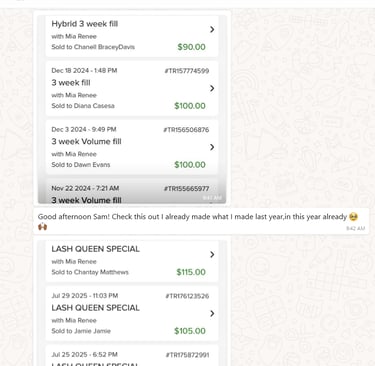Expand the Dec 18 2024 transaction chevron
375x366 pixels.
click(x=212, y=88)
